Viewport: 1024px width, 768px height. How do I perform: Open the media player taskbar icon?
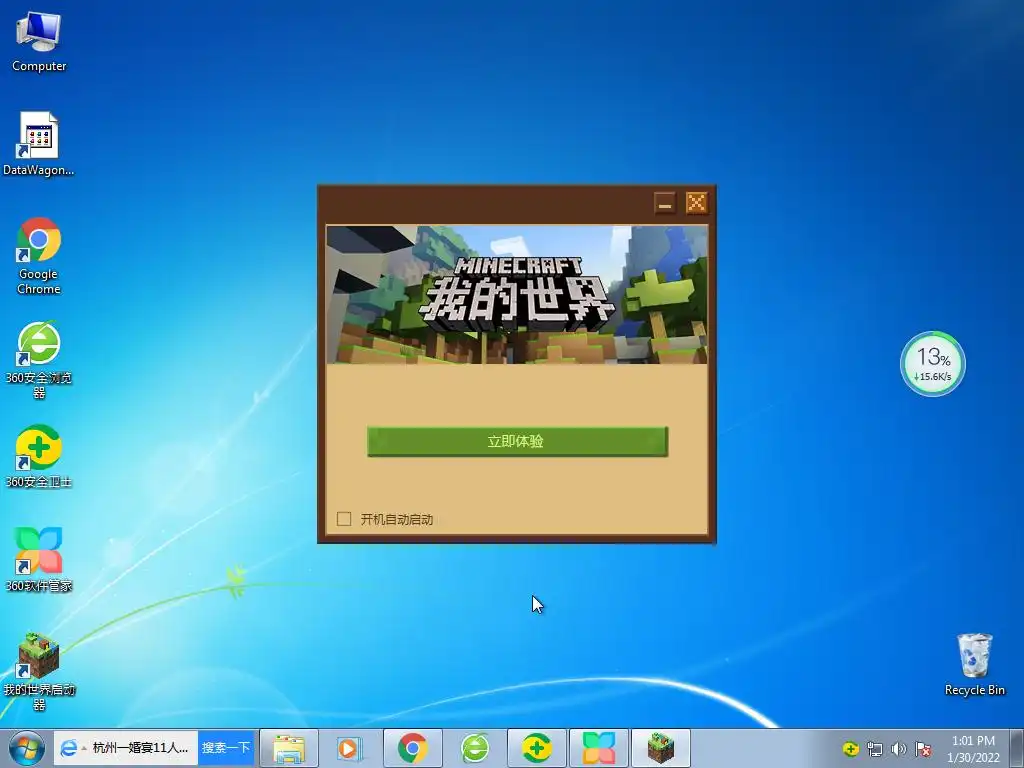pyautogui.click(x=351, y=748)
